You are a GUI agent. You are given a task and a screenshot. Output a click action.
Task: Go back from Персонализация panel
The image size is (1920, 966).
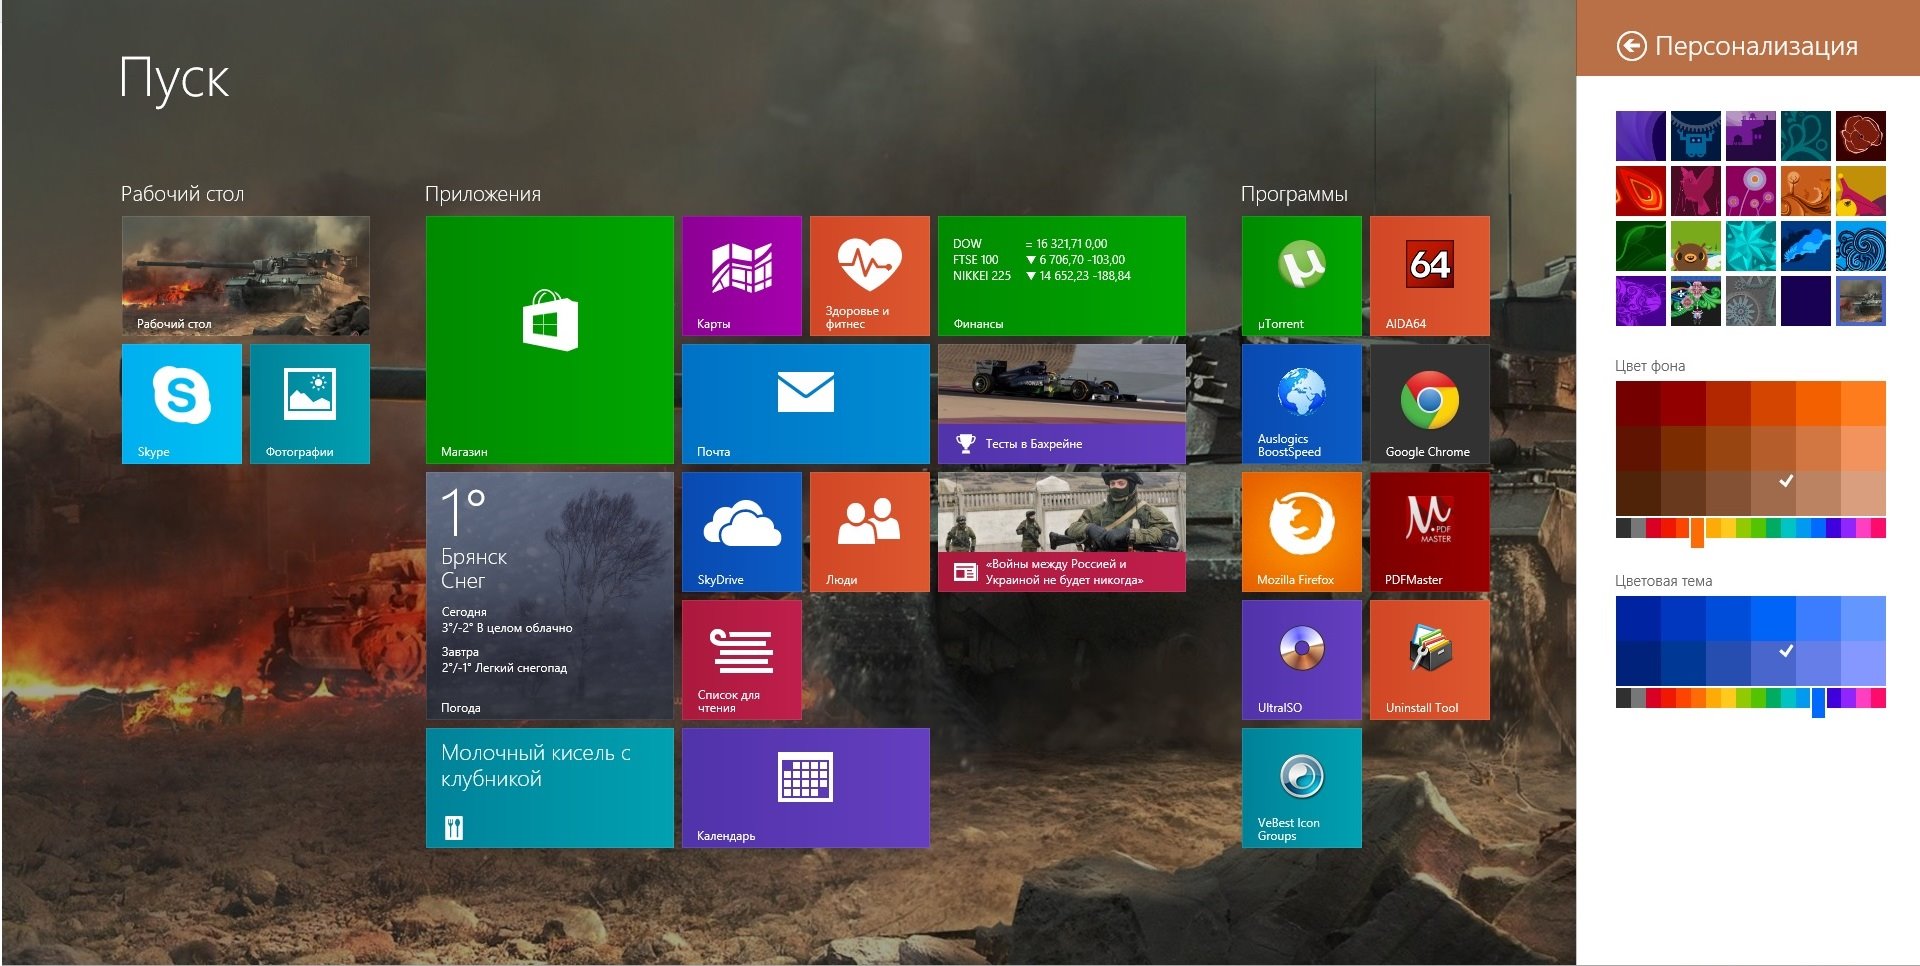tap(1631, 46)
